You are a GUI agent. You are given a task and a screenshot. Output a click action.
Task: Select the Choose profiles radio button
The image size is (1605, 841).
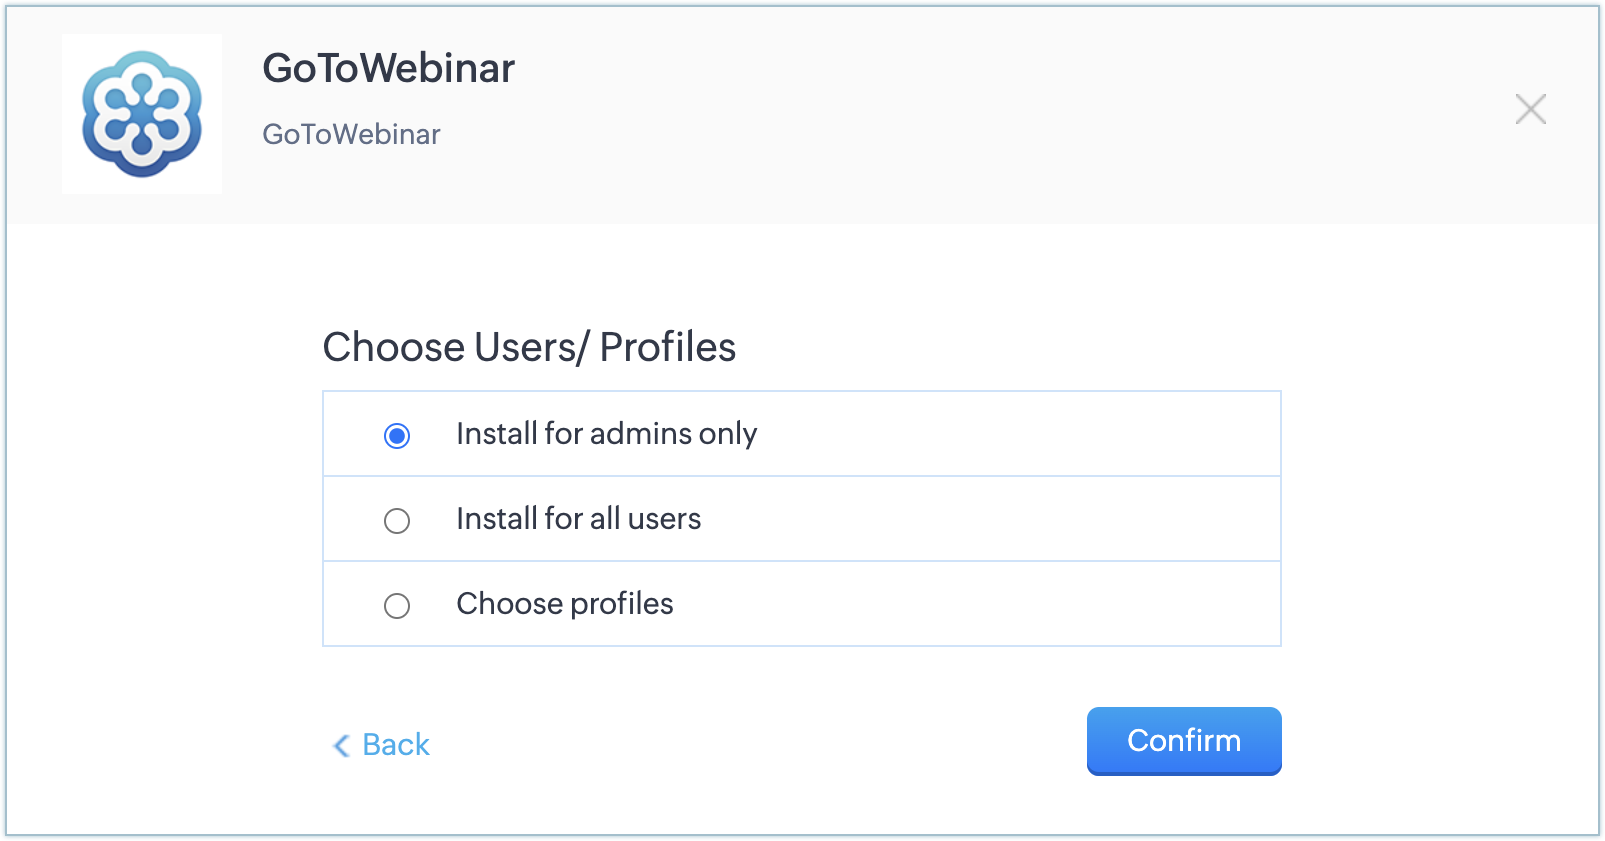pos(397,606)
